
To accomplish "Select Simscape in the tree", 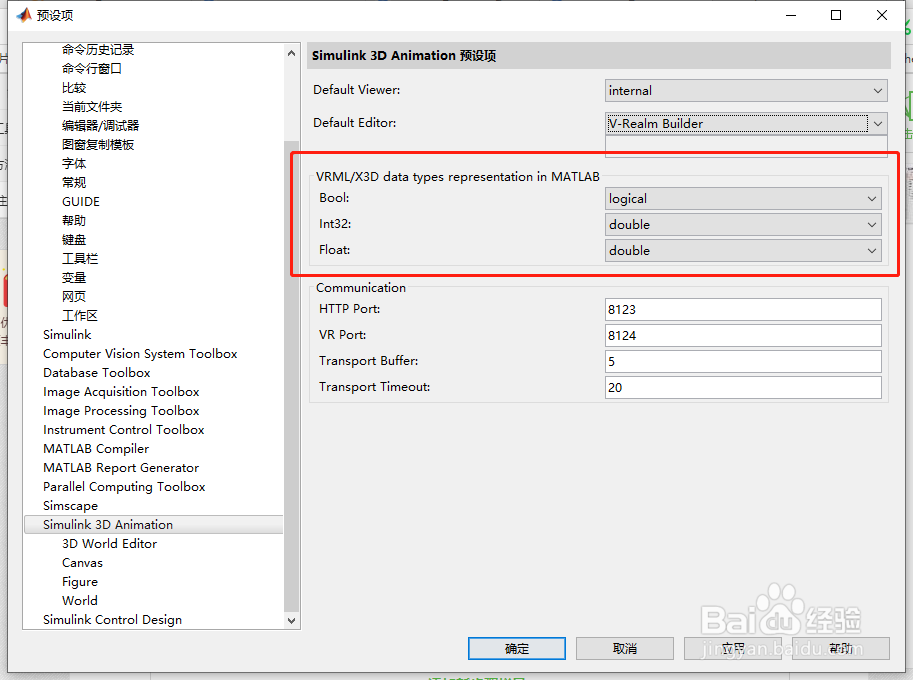I will [x=70, y=505].
